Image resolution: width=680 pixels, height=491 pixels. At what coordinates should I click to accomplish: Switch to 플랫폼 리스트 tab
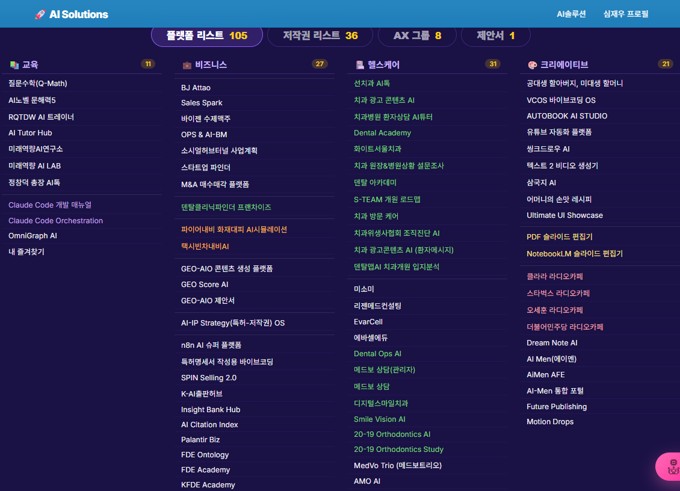pos(207,36)
